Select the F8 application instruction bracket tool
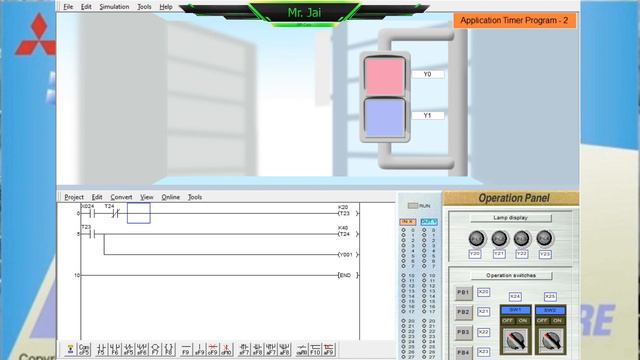Screen dimensions: 640x360 [169, 349]
